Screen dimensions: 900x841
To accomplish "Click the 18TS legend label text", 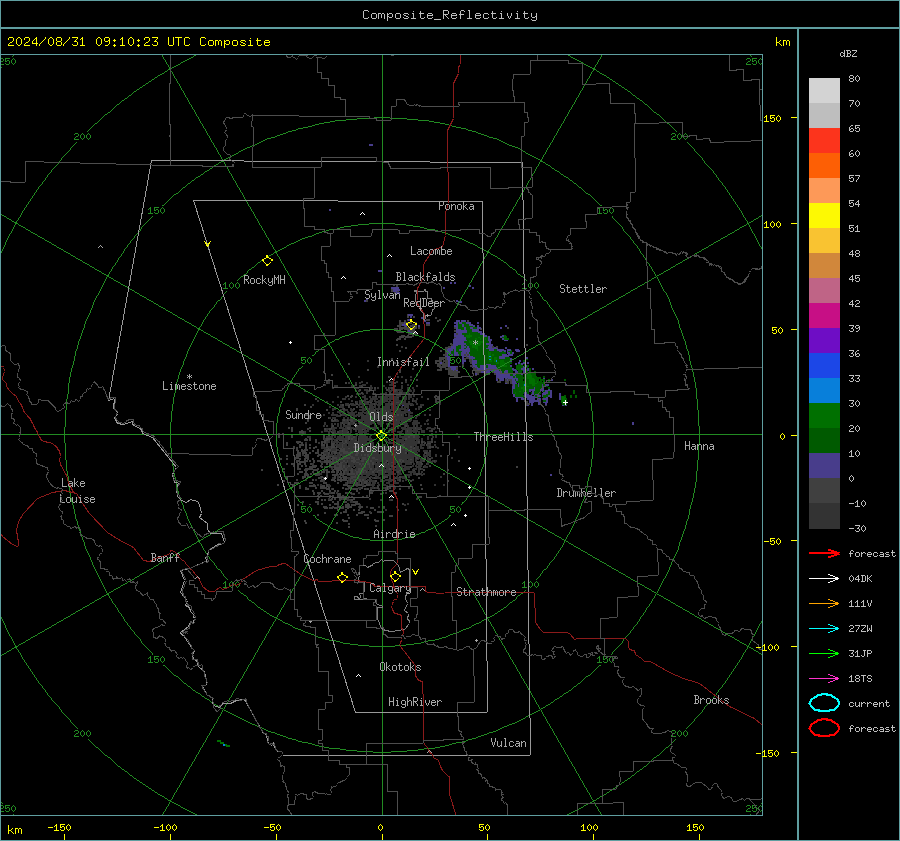I will click(x=860, y=679).
